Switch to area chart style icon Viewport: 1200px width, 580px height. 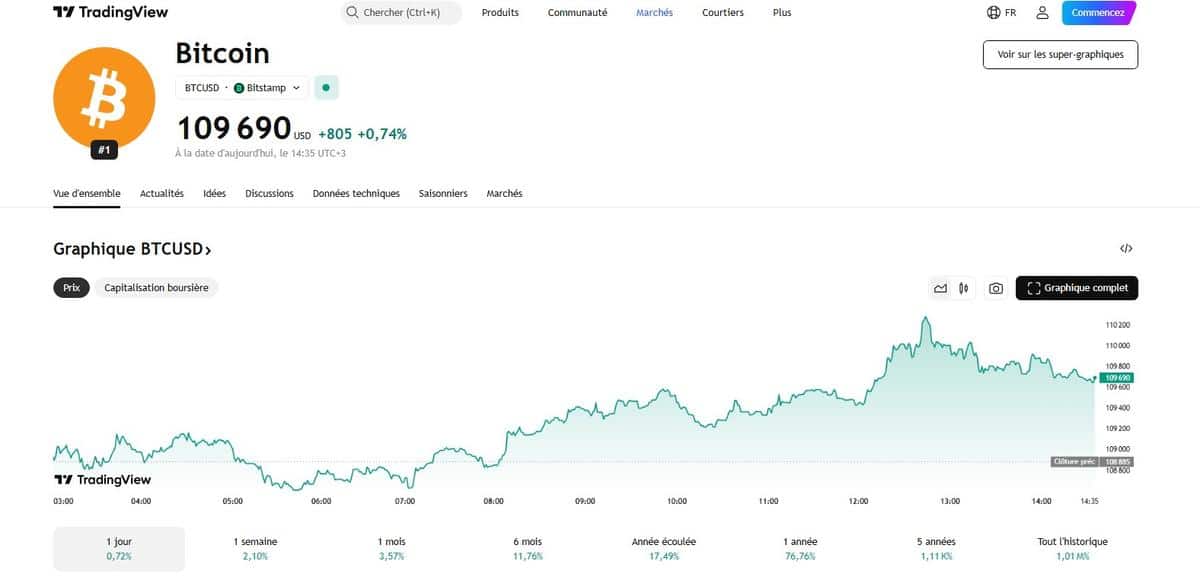(x=940, y=288)
